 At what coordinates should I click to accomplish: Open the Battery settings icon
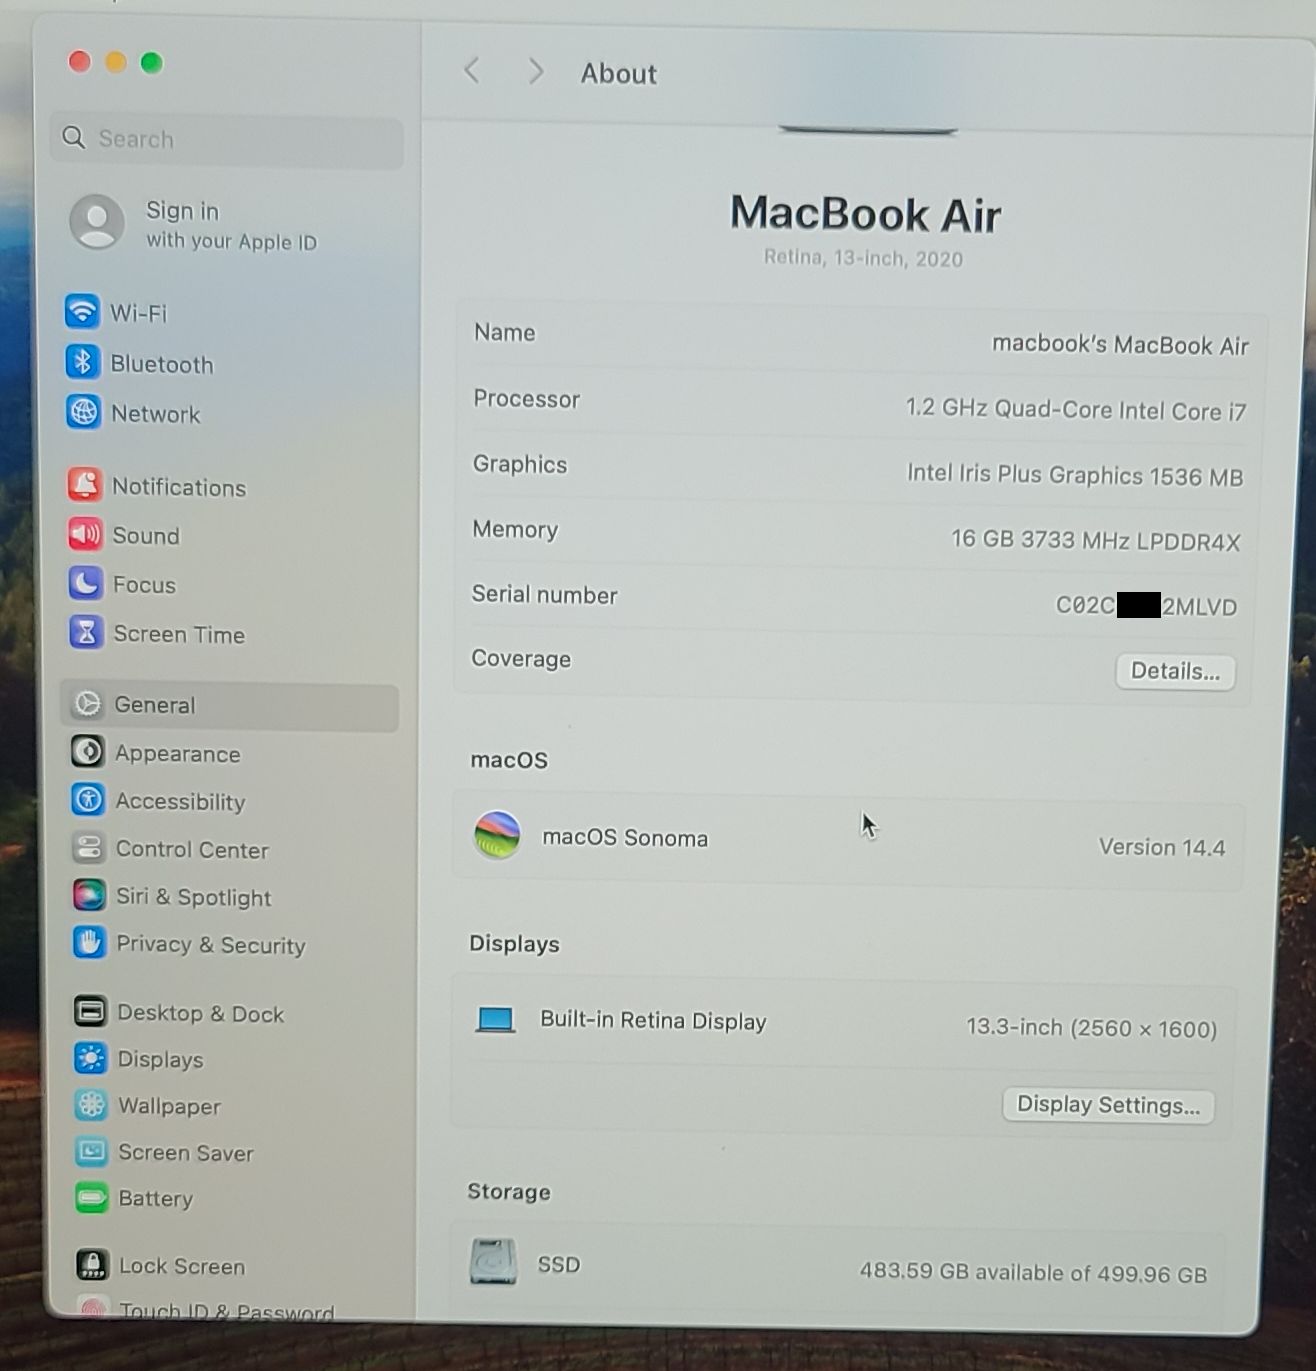tap(92, 1197)
